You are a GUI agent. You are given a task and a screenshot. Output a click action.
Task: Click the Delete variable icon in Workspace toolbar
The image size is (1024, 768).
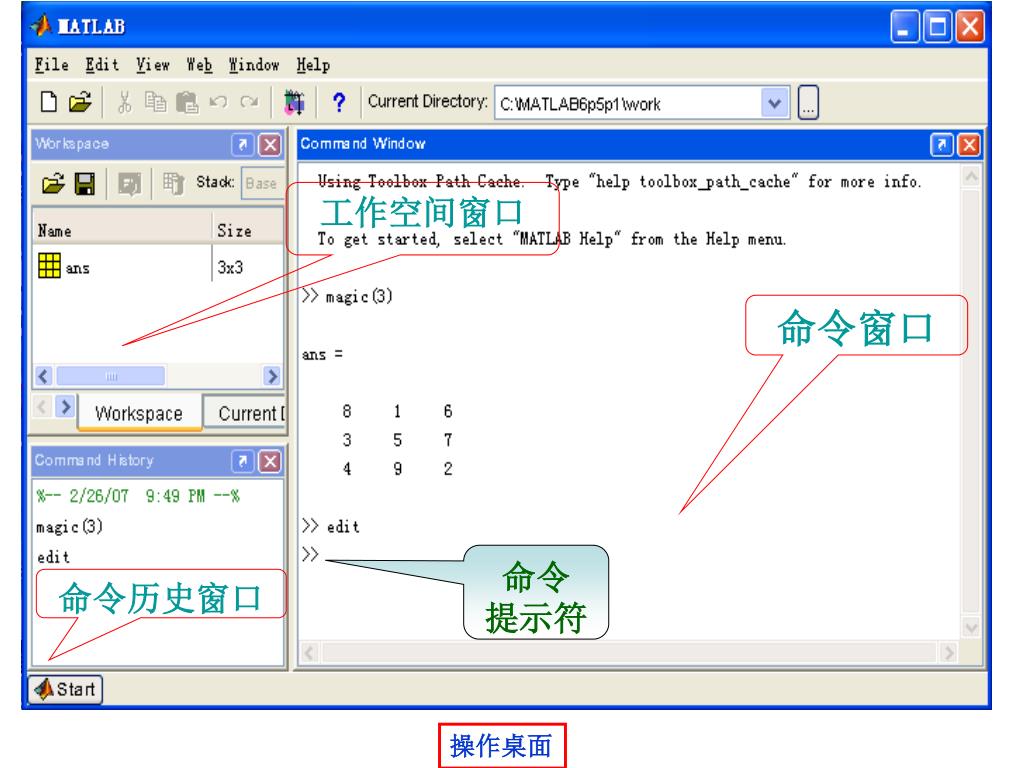click(x=173, y=184)
